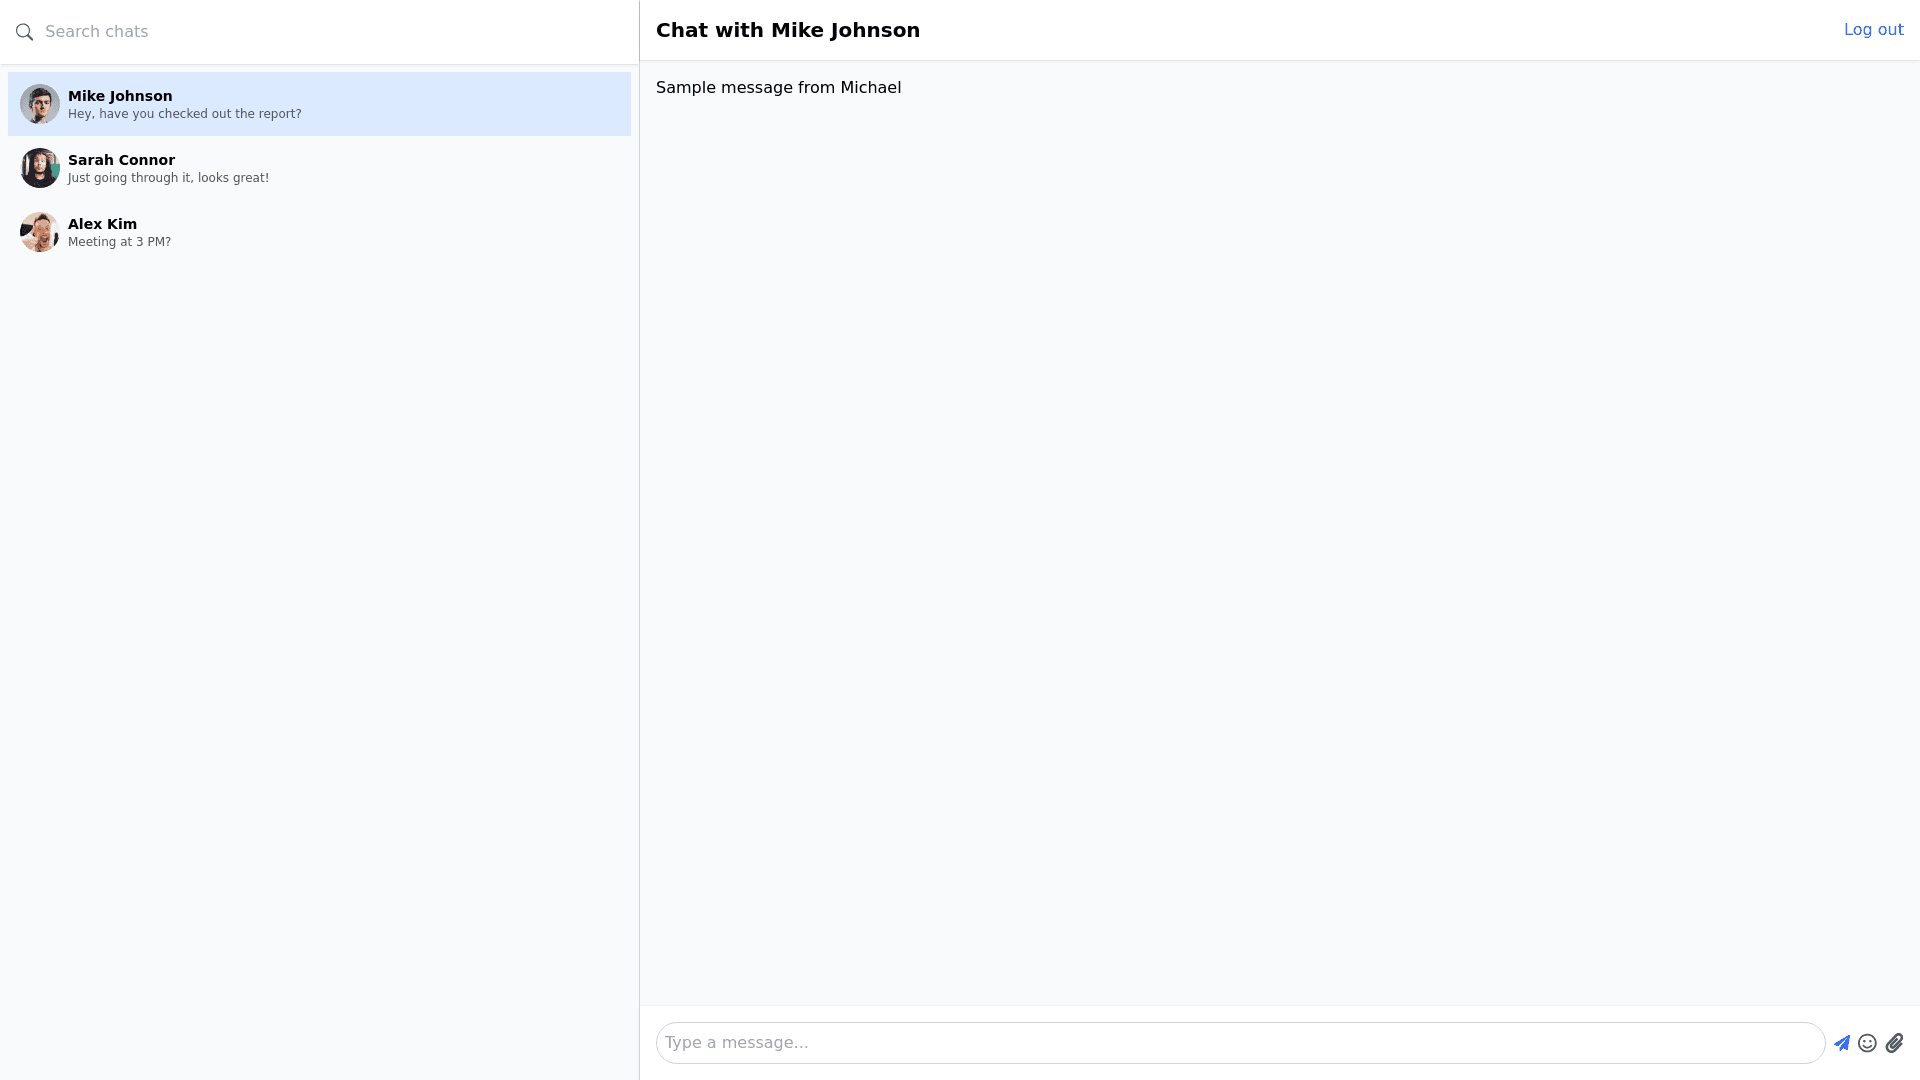Image resolution: width=1920 pixels, height=1080 pixels.
Task: Click preview 'Just going through it, looks great!'
Action: (168, 178)
